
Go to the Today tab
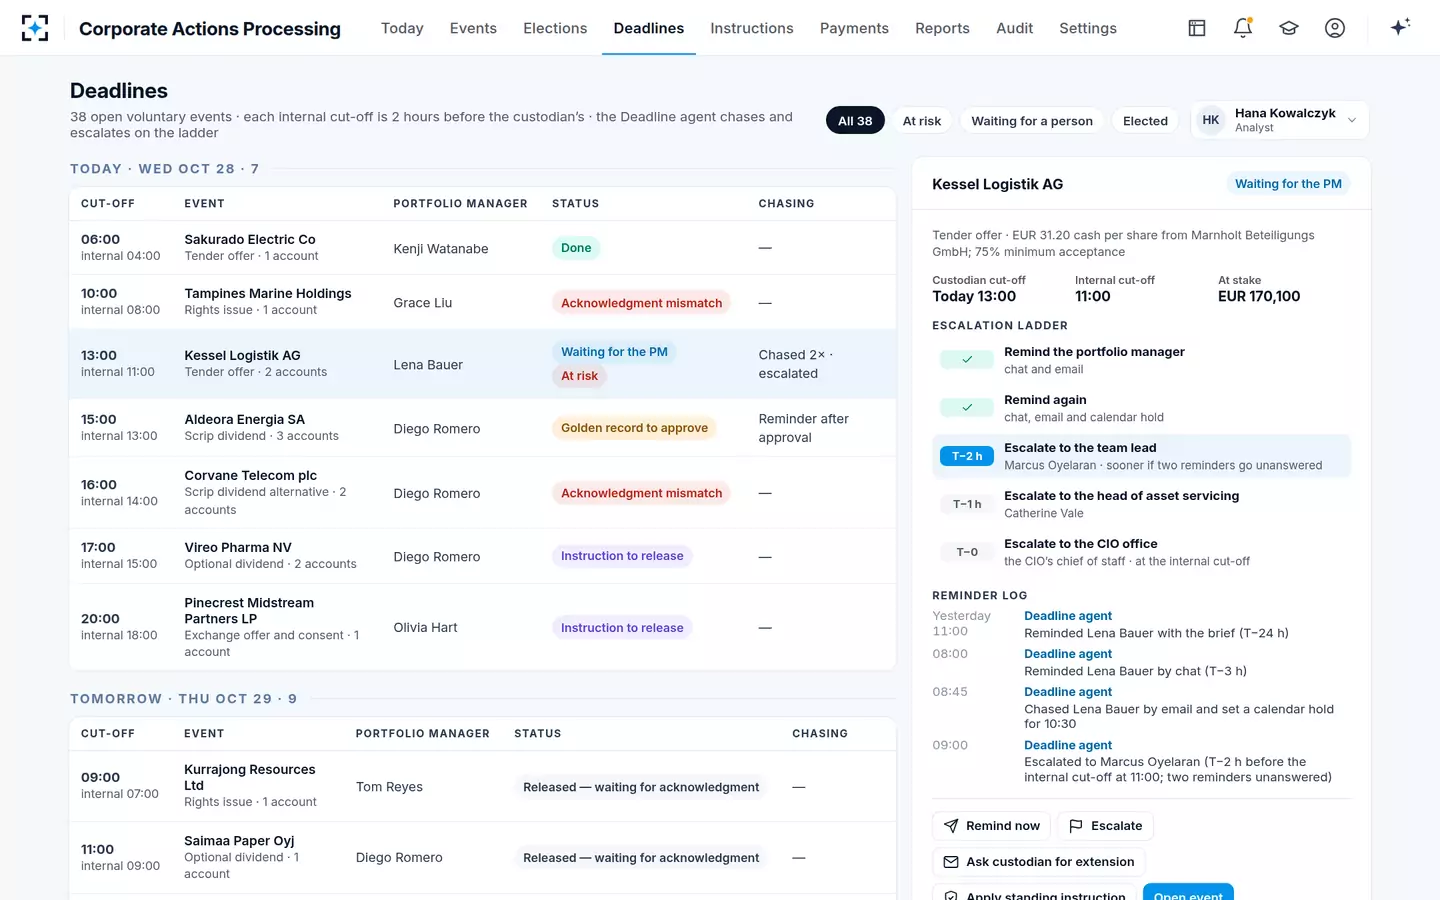pyautogui.click(x=402, y=28)
